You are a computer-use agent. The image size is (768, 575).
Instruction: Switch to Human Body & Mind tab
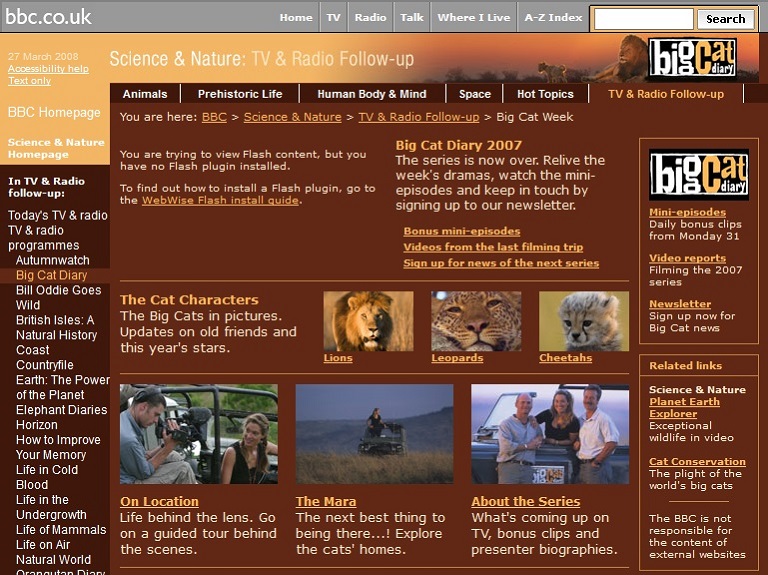click(372, 94)
